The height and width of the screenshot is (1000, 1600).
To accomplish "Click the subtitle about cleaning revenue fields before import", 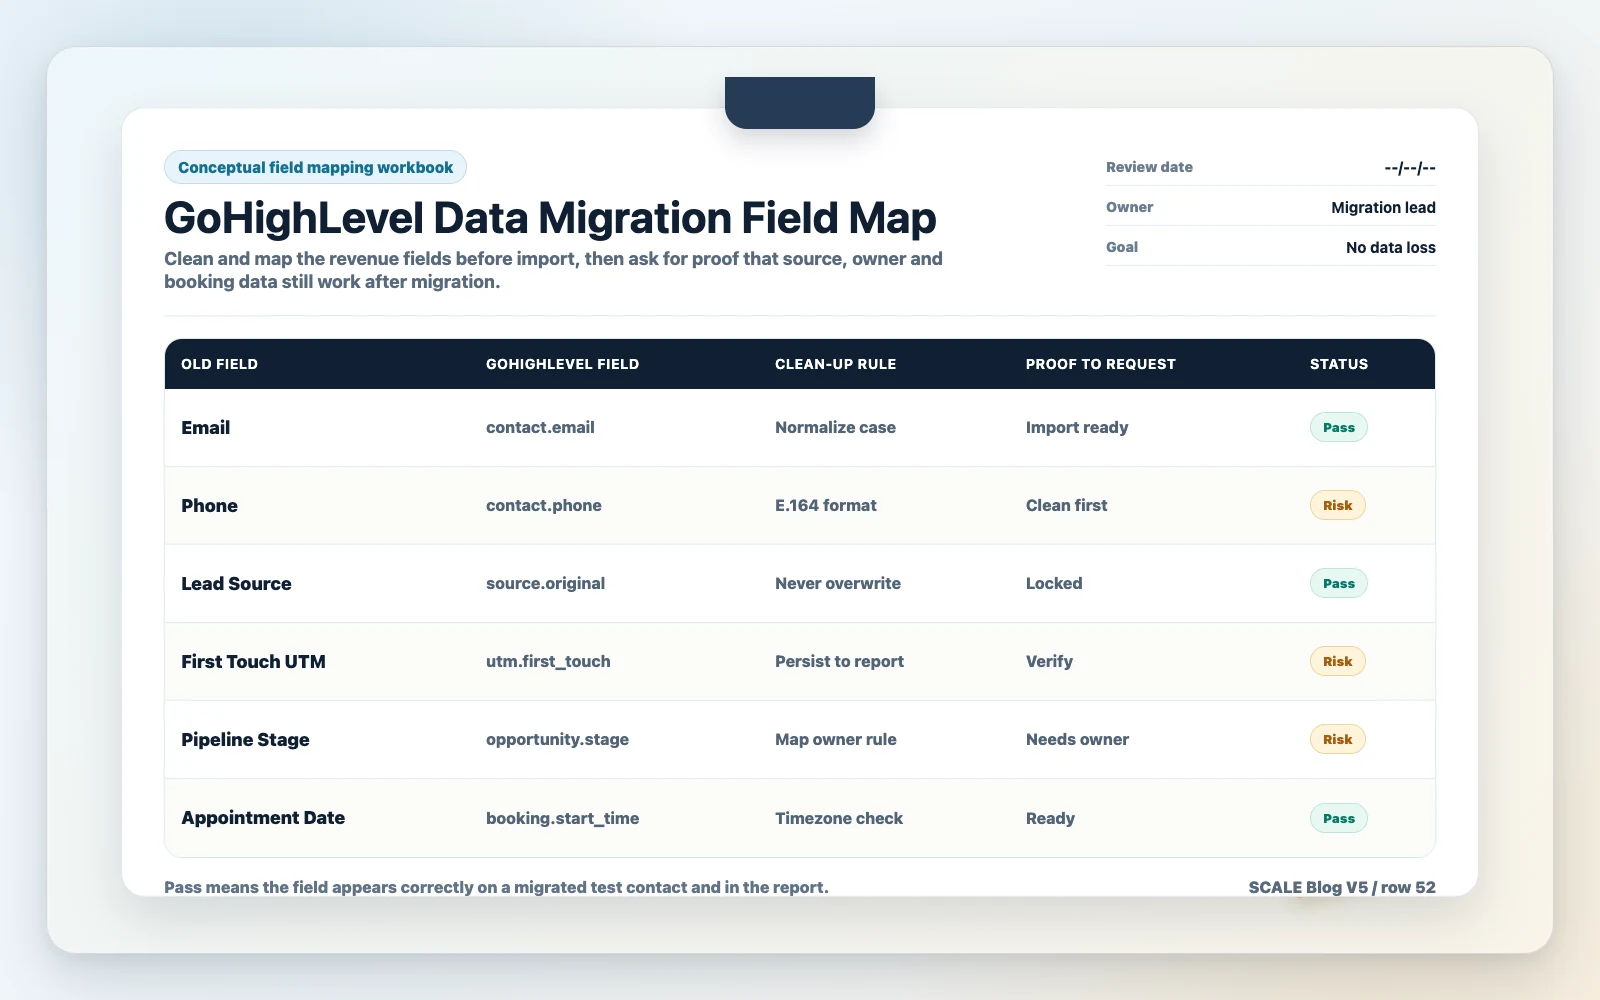I will pos(553,270).
